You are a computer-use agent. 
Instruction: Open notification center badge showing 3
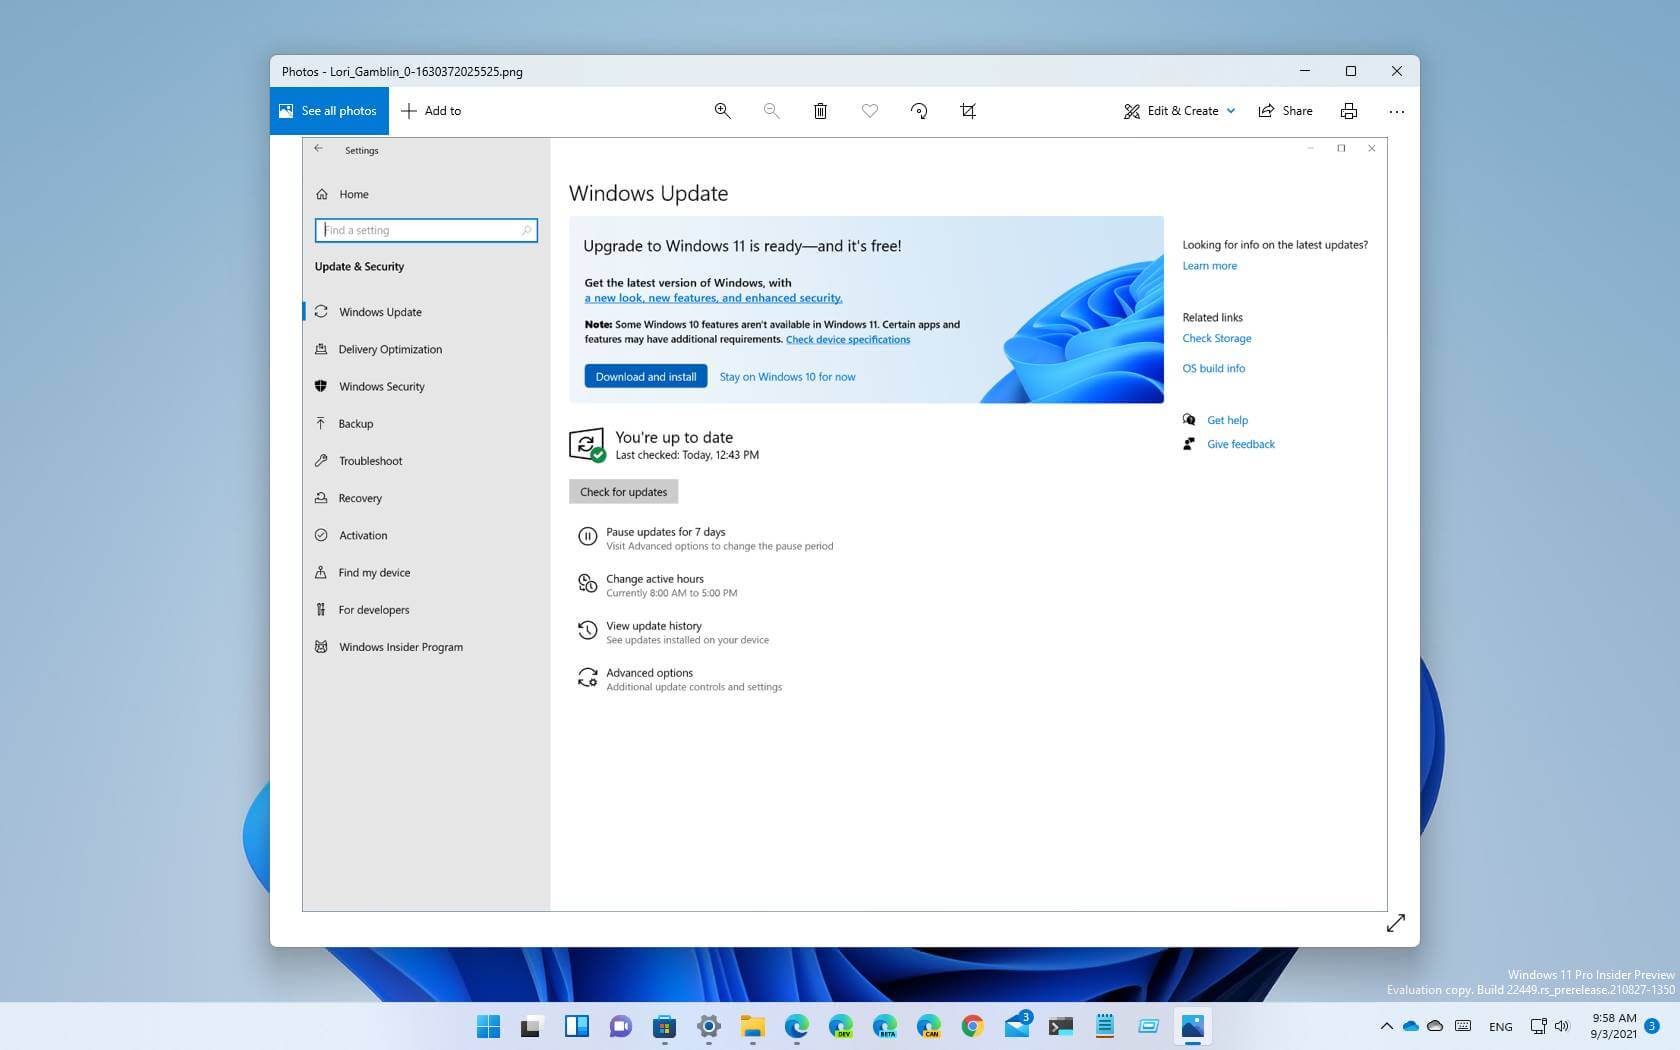(x=1652, y=1026)
